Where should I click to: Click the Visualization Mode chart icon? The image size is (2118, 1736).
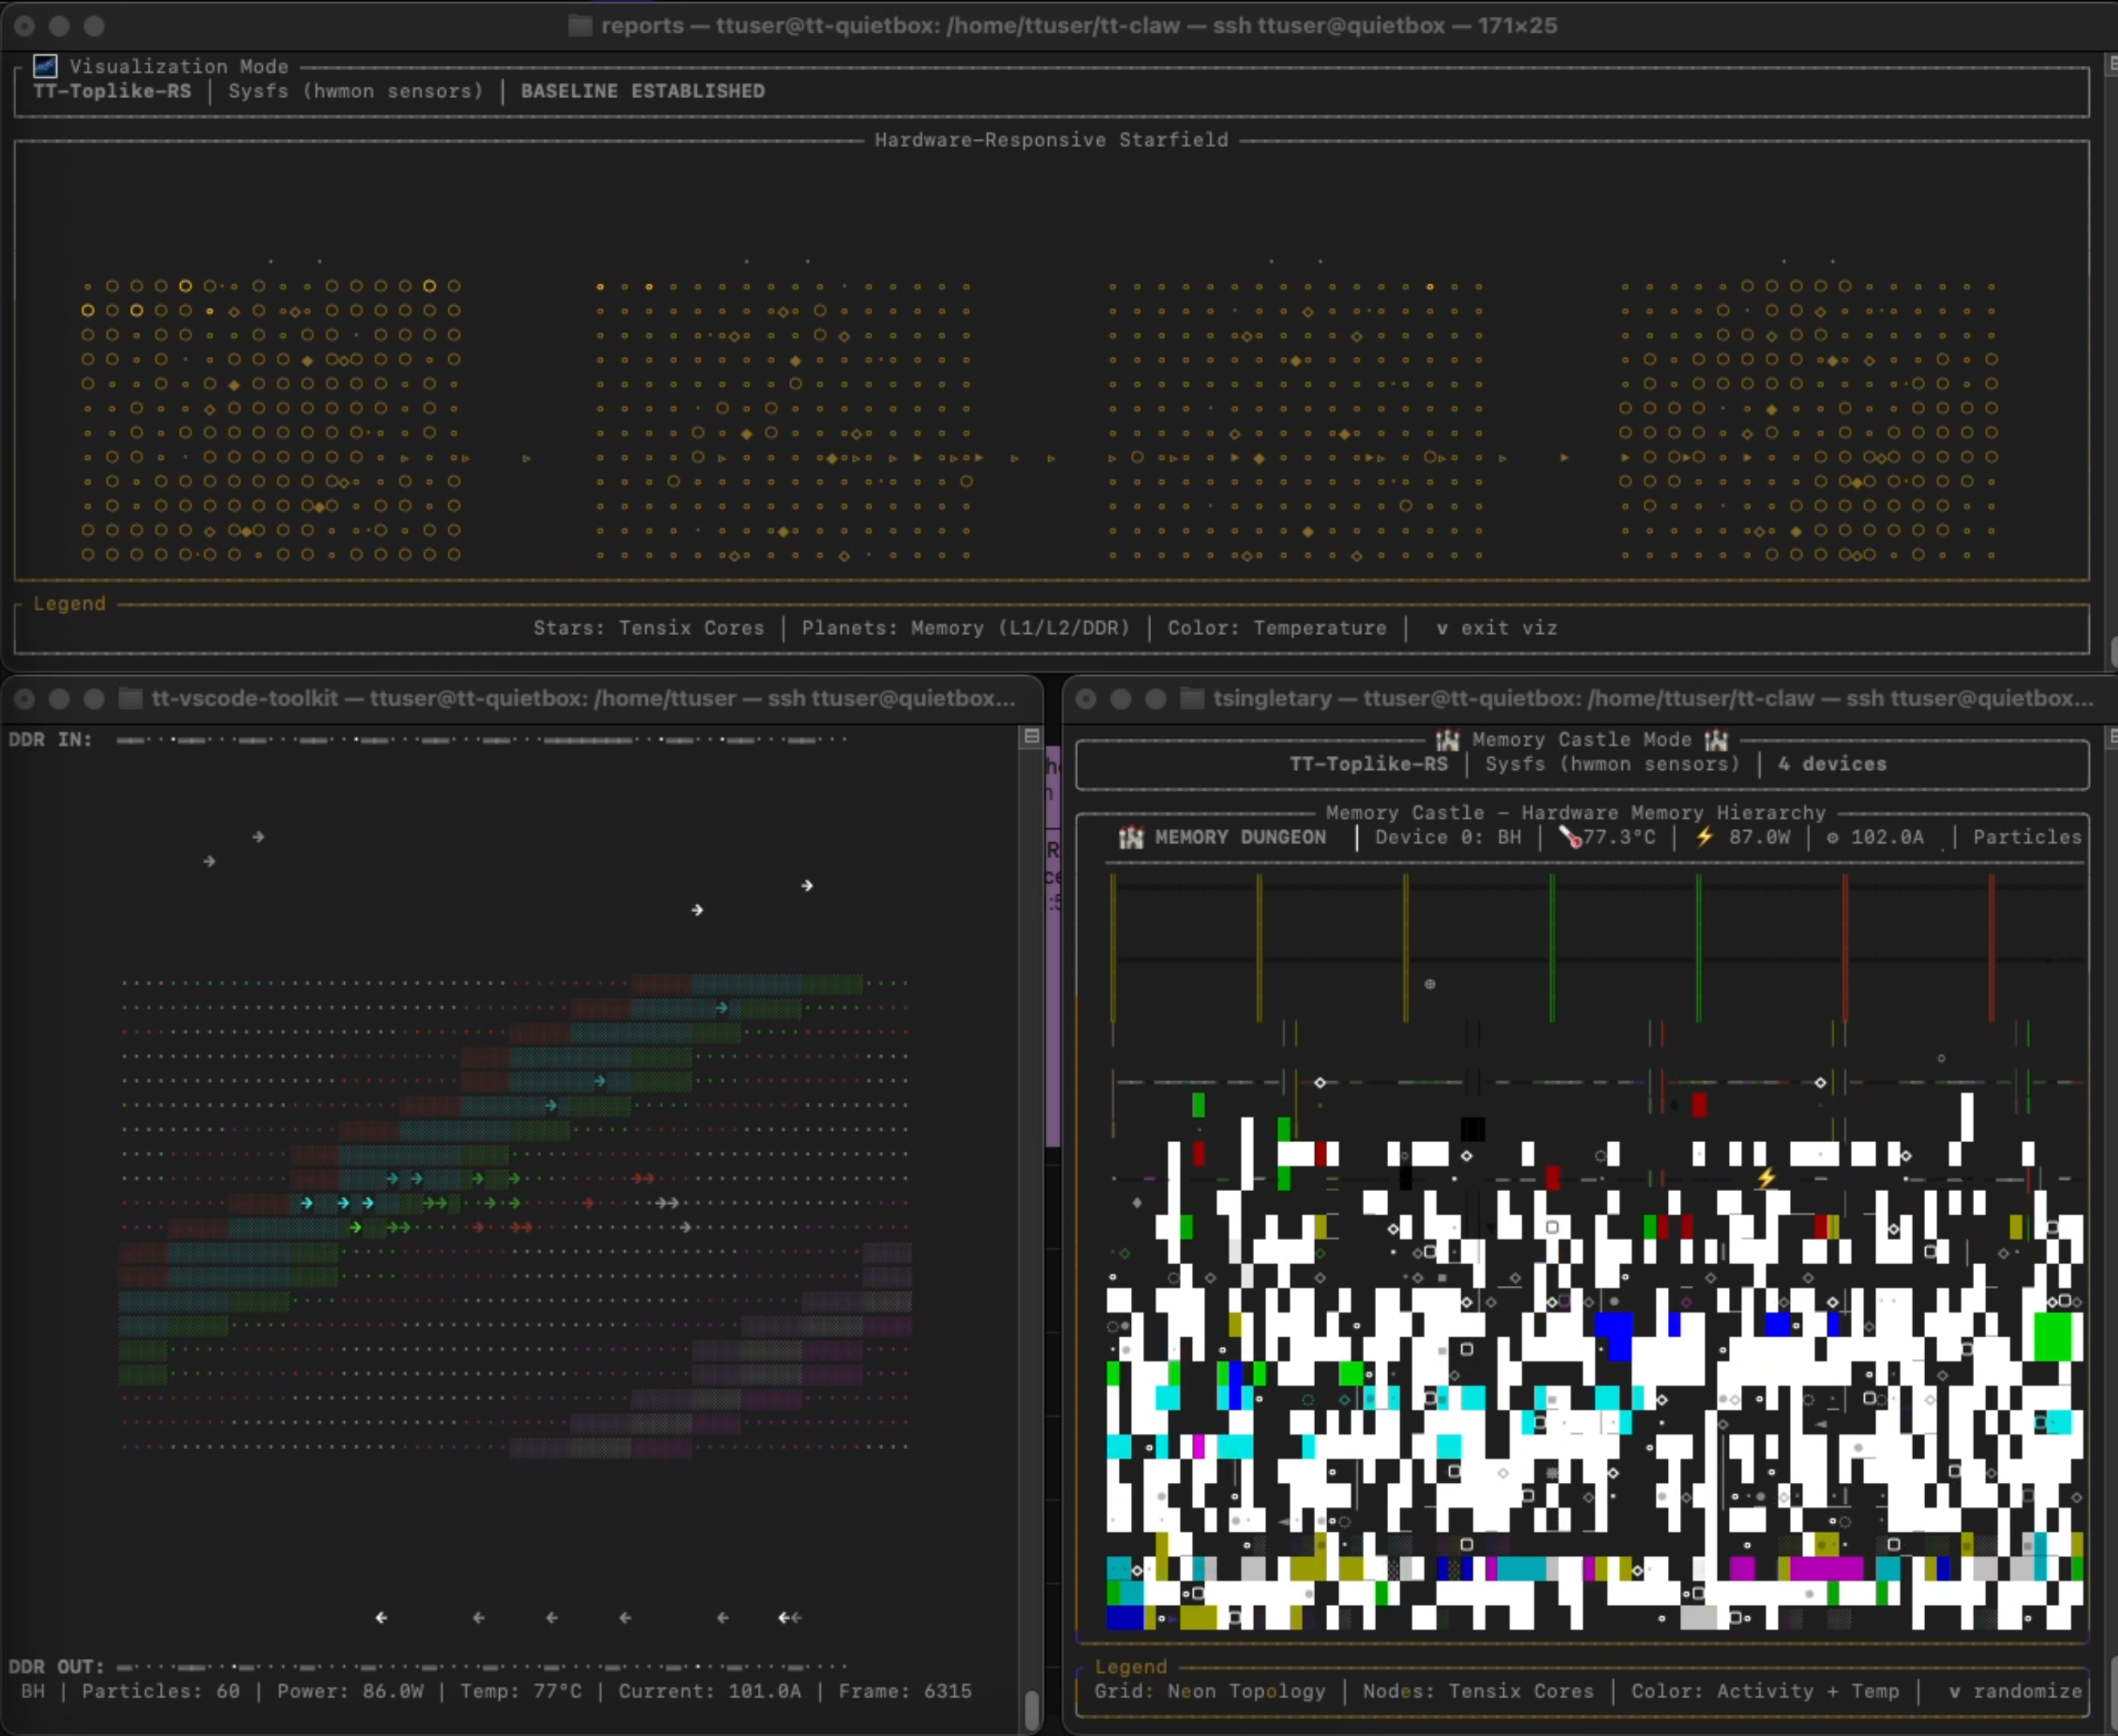45,66
